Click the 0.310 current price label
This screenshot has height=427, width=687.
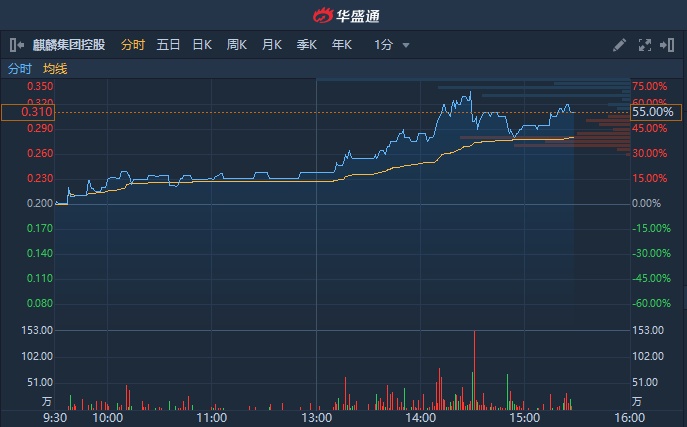point(28,112)
